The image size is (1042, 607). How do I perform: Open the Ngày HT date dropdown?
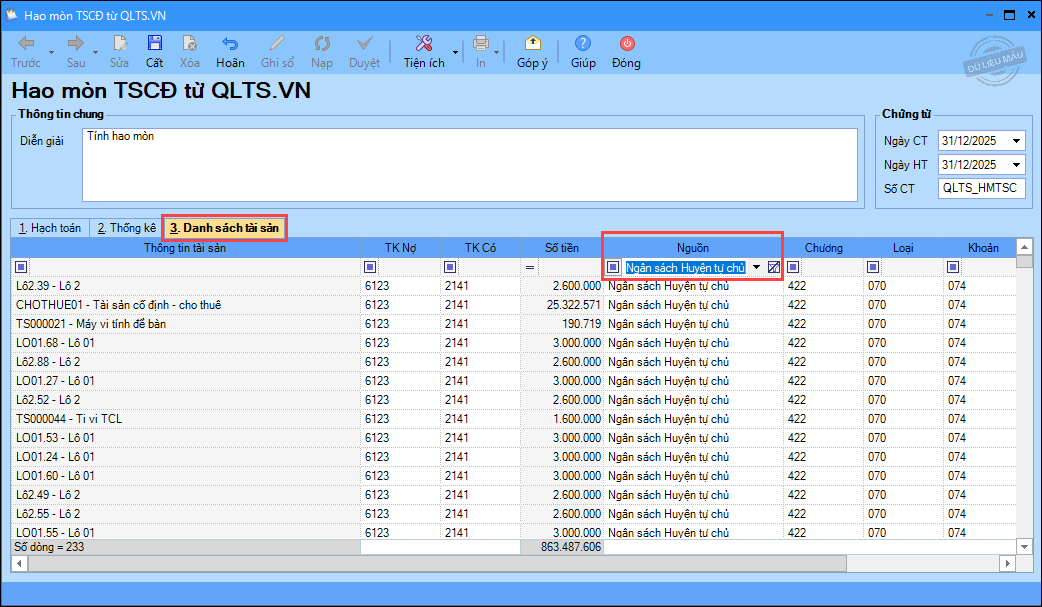(x=1016, y=165)
